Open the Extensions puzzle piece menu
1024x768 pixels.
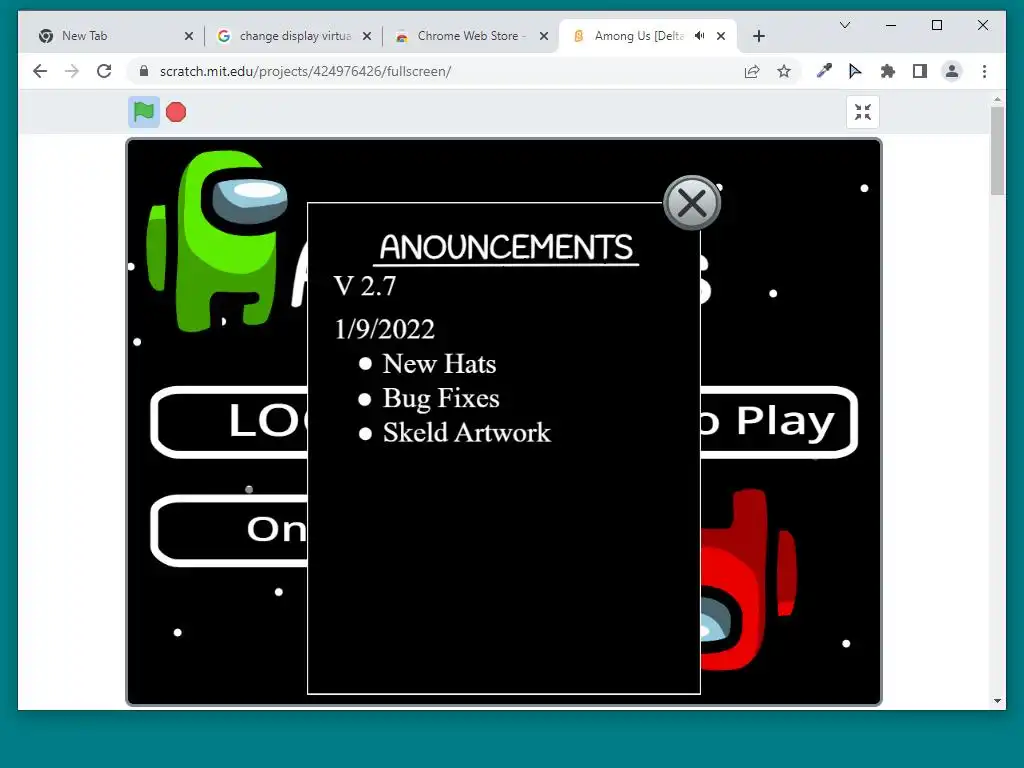coord(888,71)
